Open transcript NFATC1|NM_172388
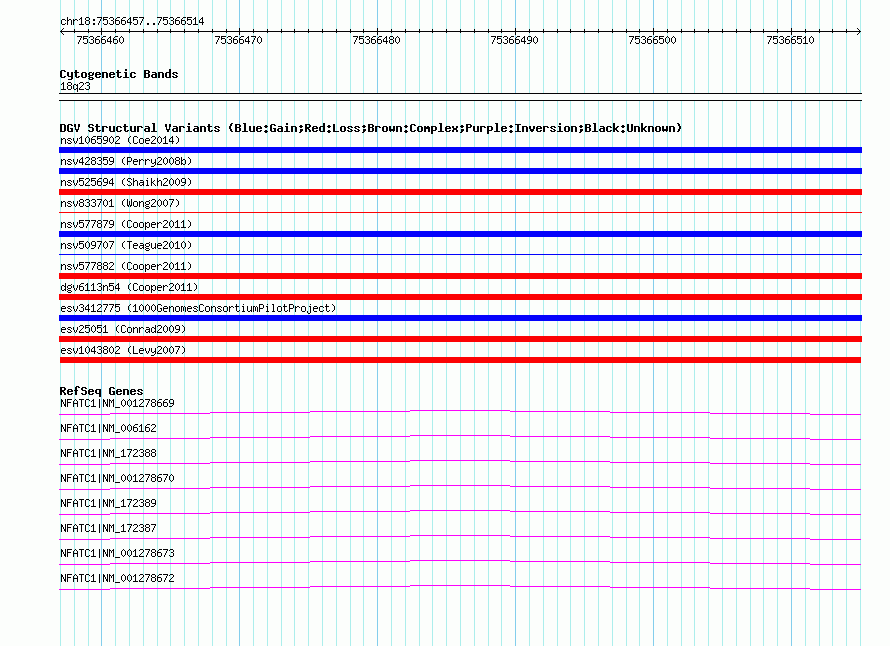890x646 pixels. pos(108,454)
